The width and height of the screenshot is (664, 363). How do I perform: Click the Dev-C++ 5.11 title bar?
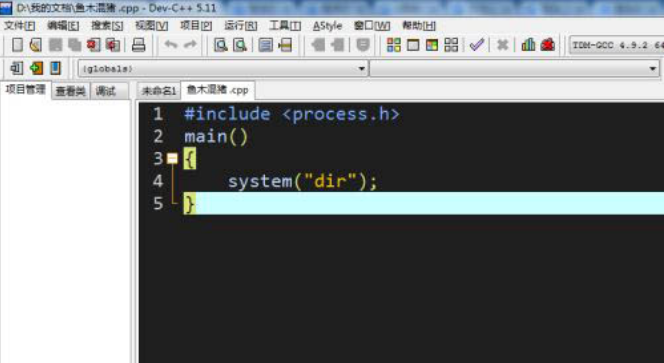click(332, 8)
